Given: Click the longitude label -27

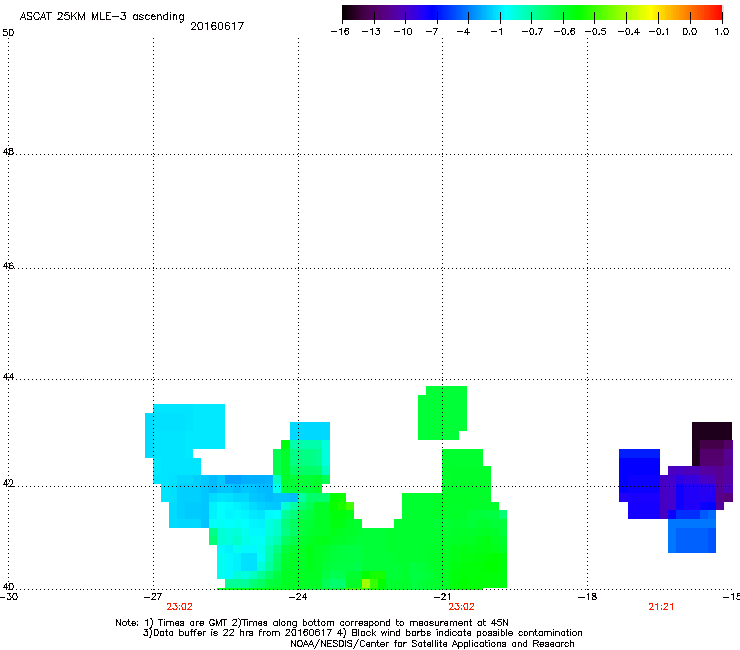Looking at the screenshot, I should coord(153,597).
